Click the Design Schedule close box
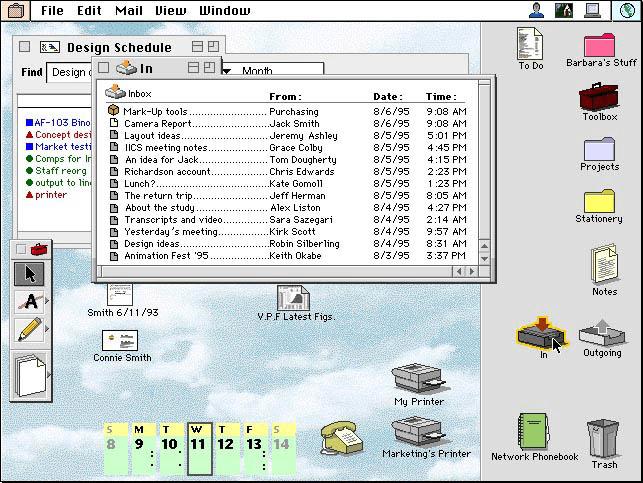Screen dimensions: 643x483 click(25, 47)
